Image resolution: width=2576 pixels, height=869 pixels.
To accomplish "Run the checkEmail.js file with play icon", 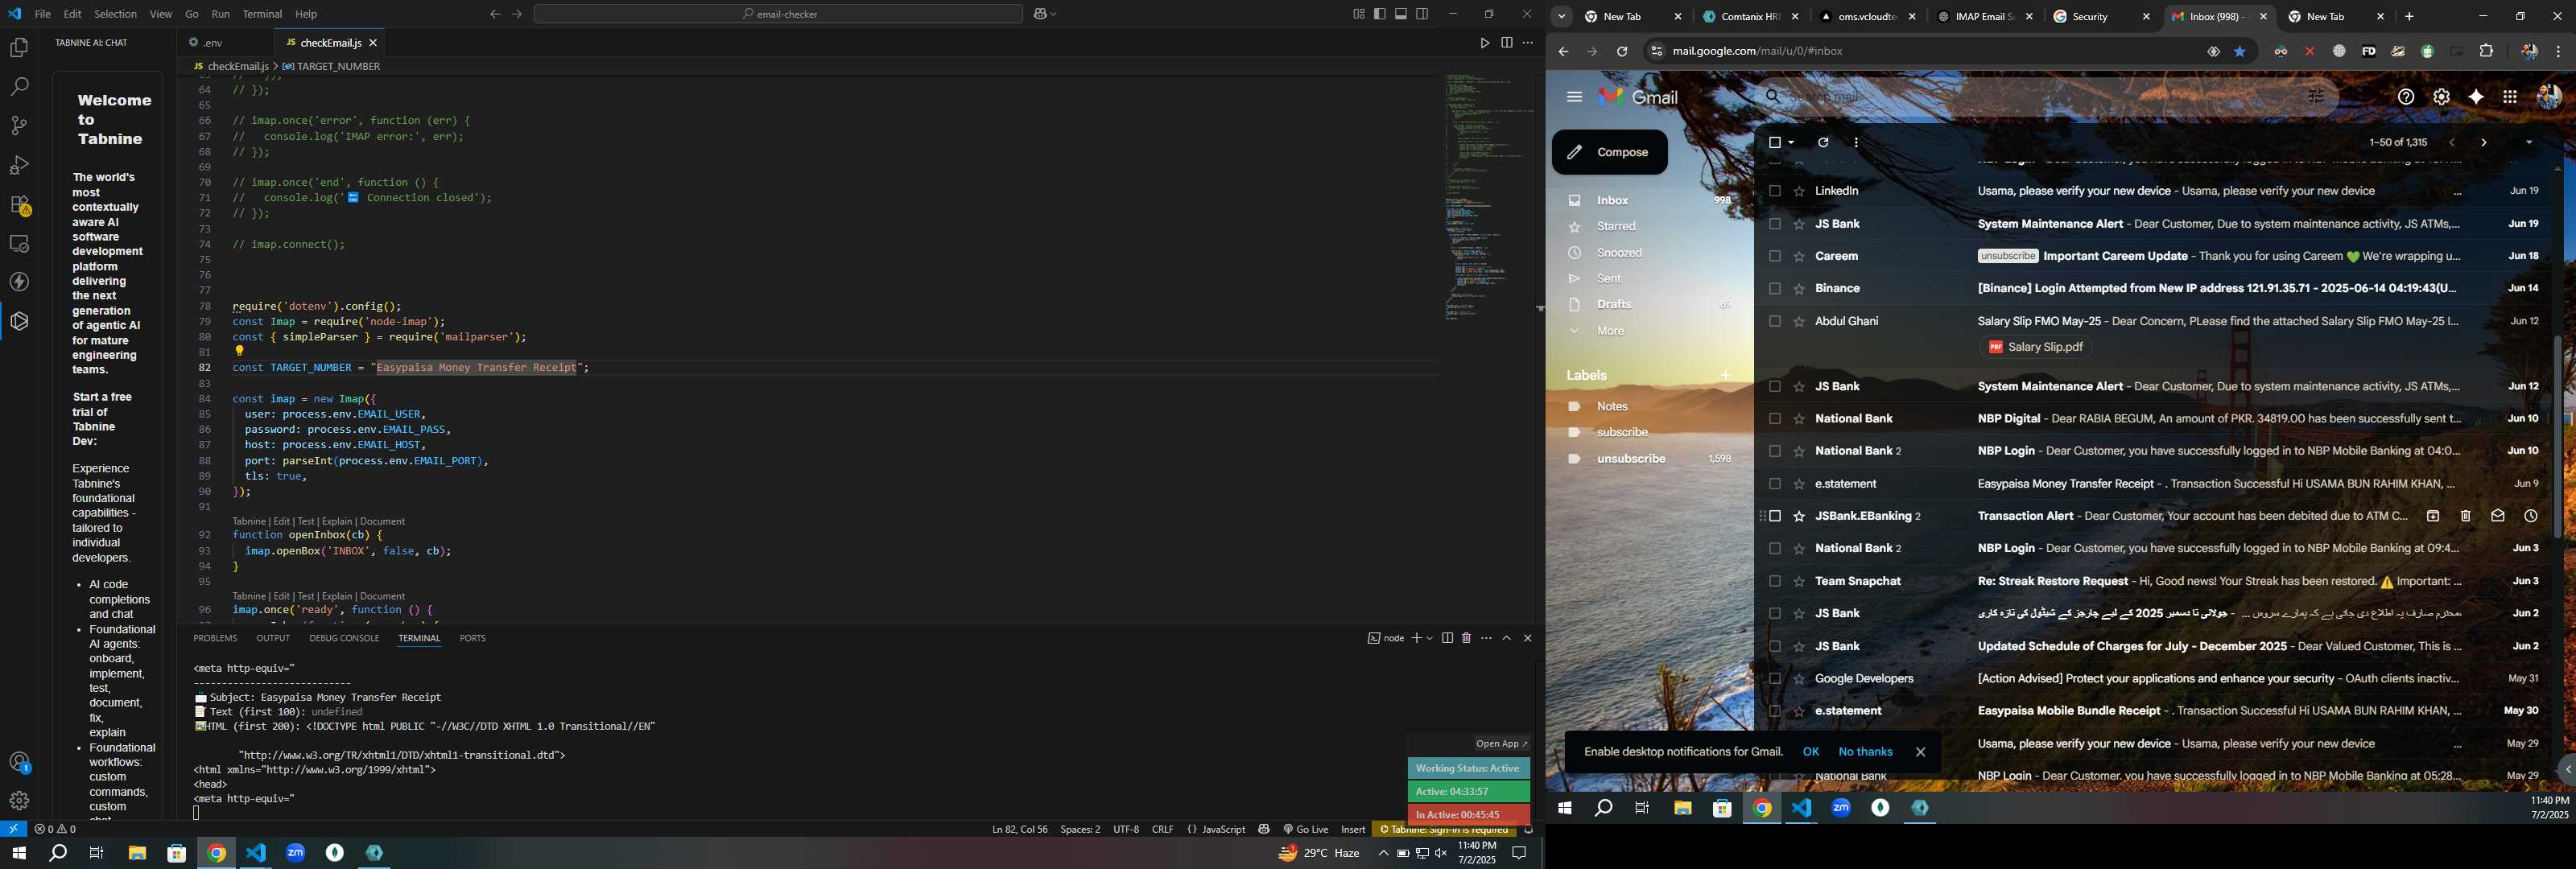I will [x=1484, y=43].
